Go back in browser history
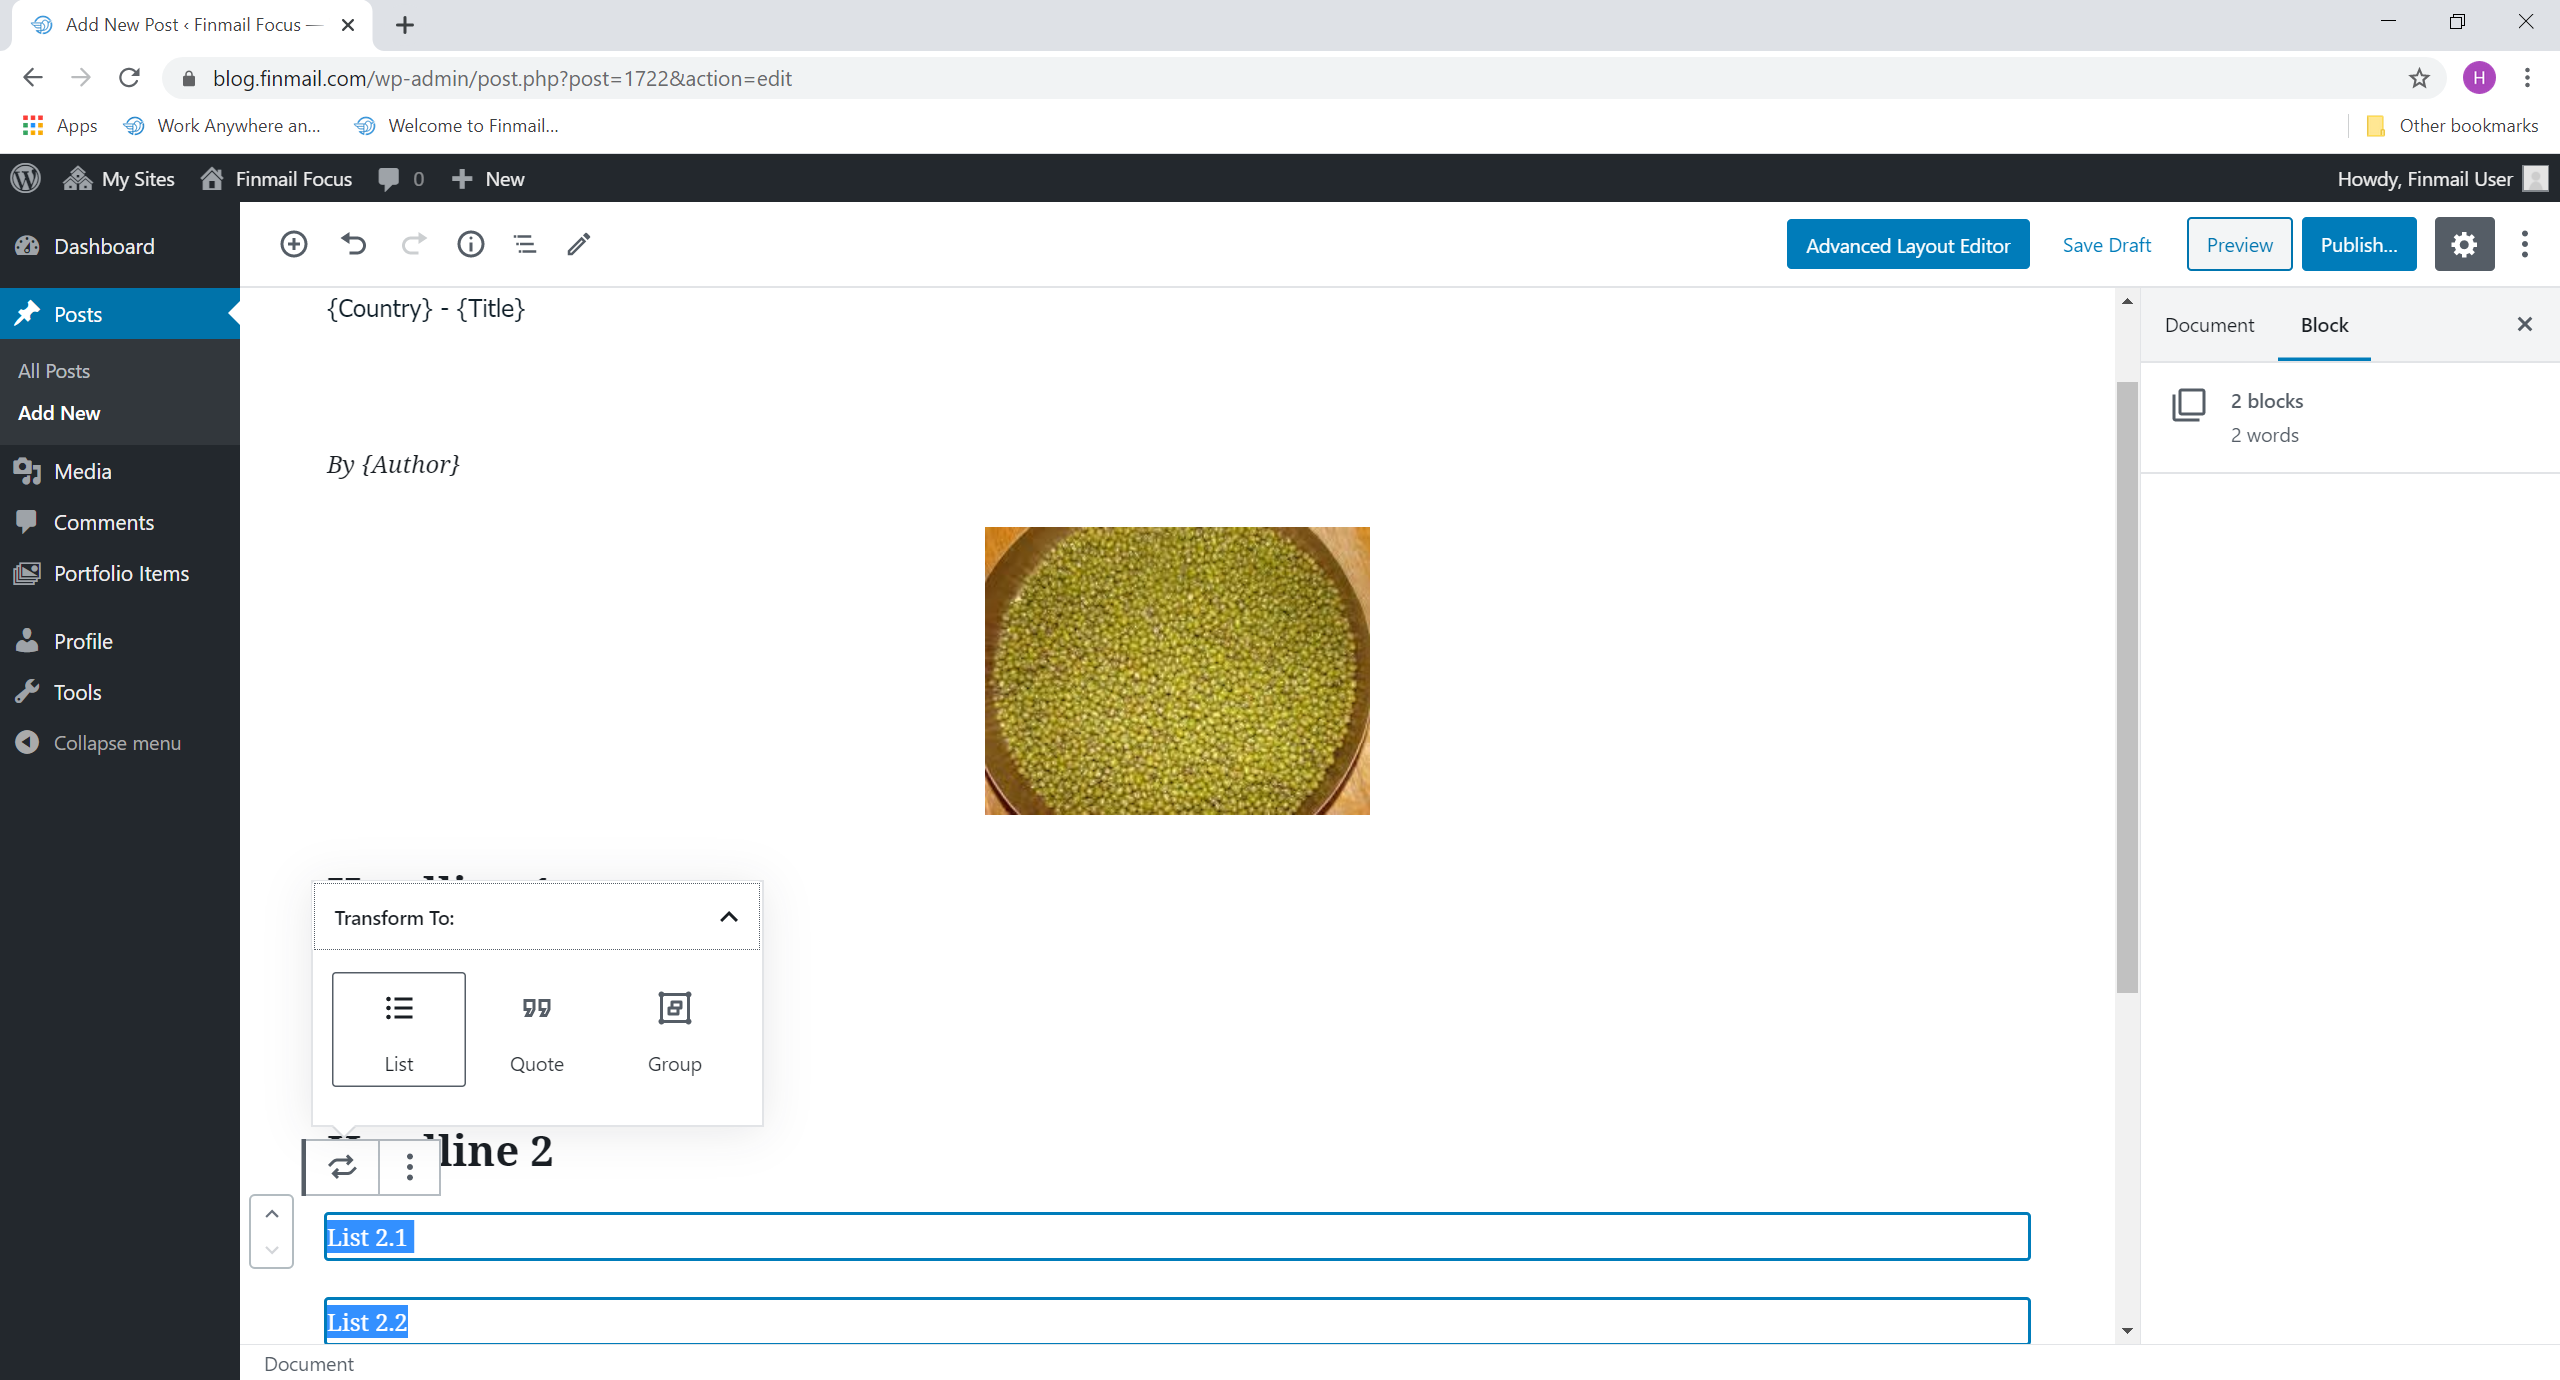This screenshot has height=1380, width=2560. pos(33,78)
